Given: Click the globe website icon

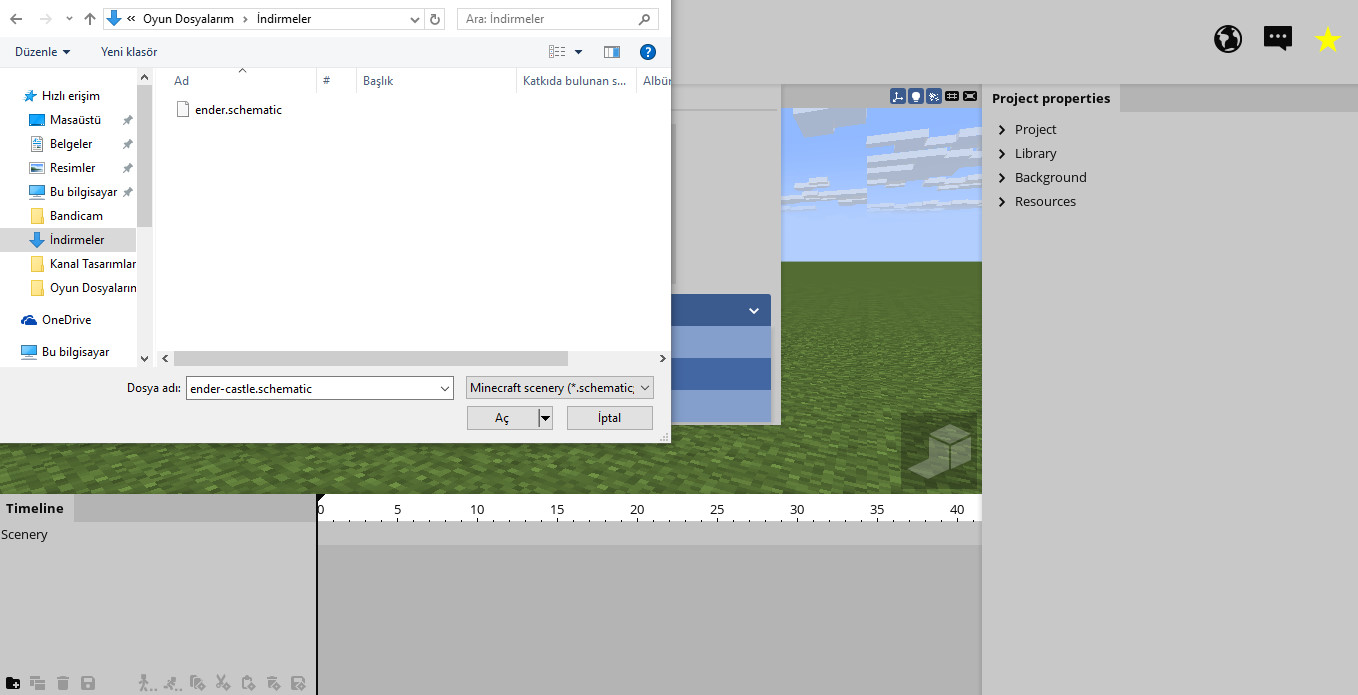Looking at the screenshot, I should click(1228, 39).
